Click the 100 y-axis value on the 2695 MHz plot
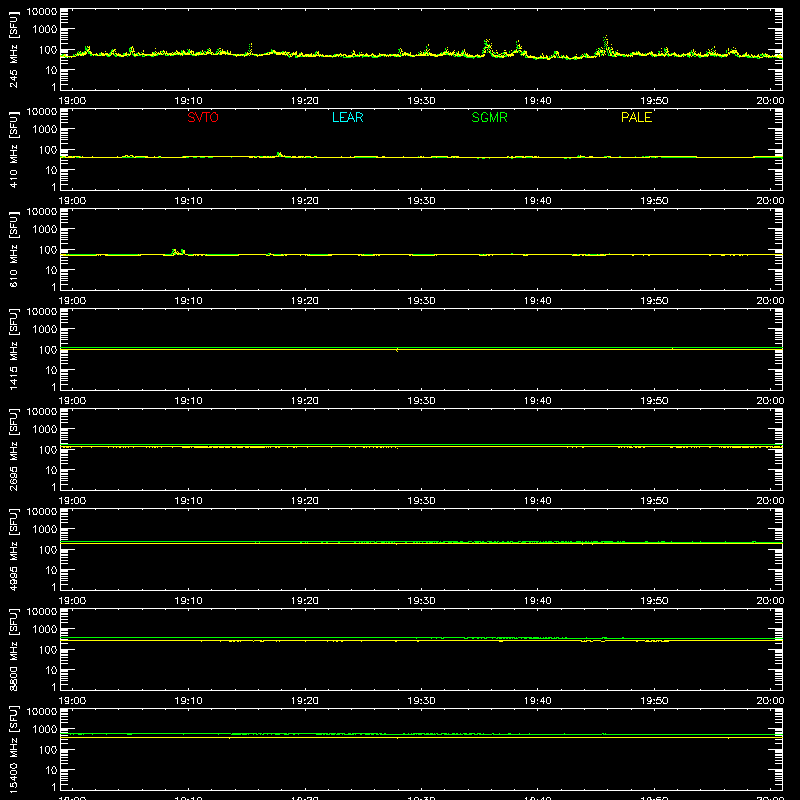This screenshot has height=800, width=800. pos(48,450)
